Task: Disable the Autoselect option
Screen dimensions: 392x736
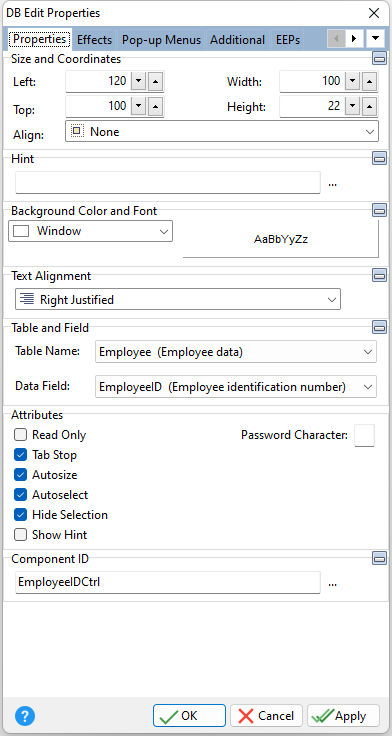Action: 20,495
